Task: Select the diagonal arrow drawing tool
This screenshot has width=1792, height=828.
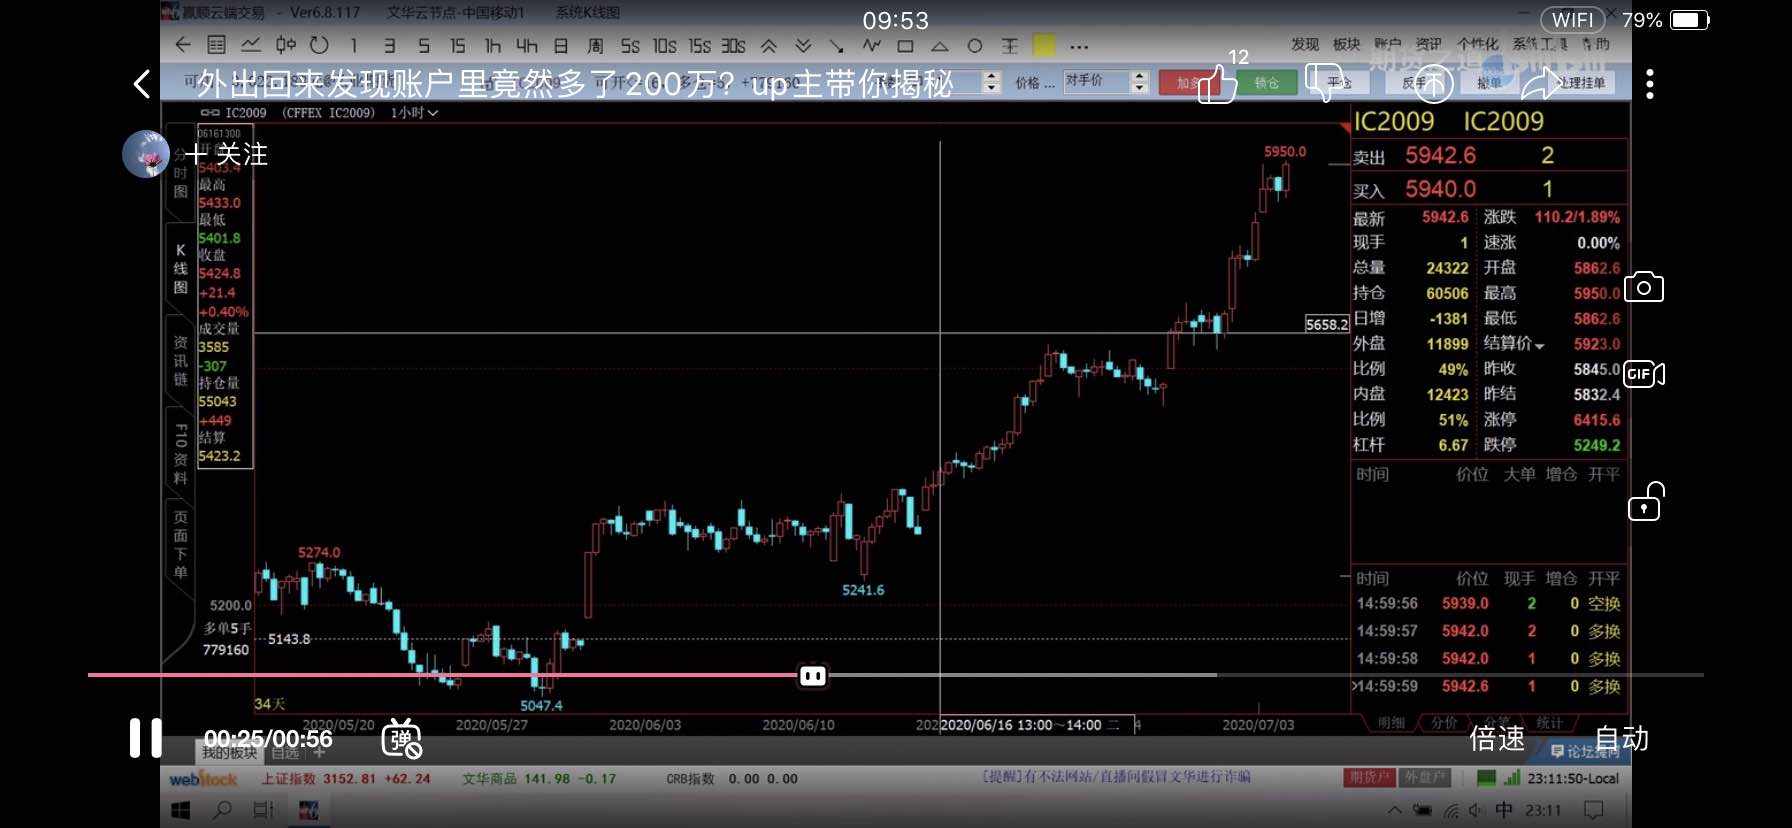Action: [x=837, y=46]
